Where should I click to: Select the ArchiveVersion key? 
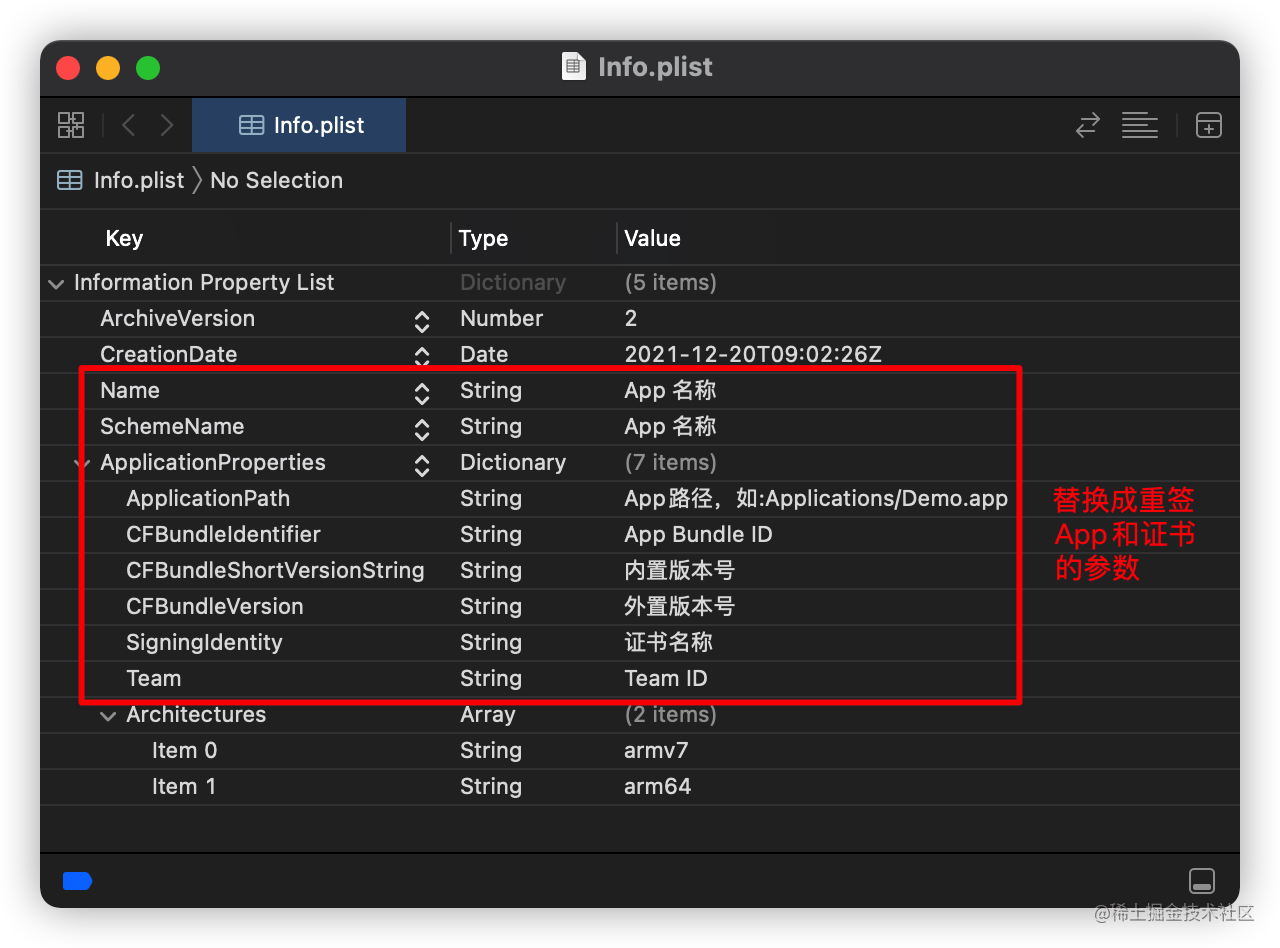pos(177,318)
